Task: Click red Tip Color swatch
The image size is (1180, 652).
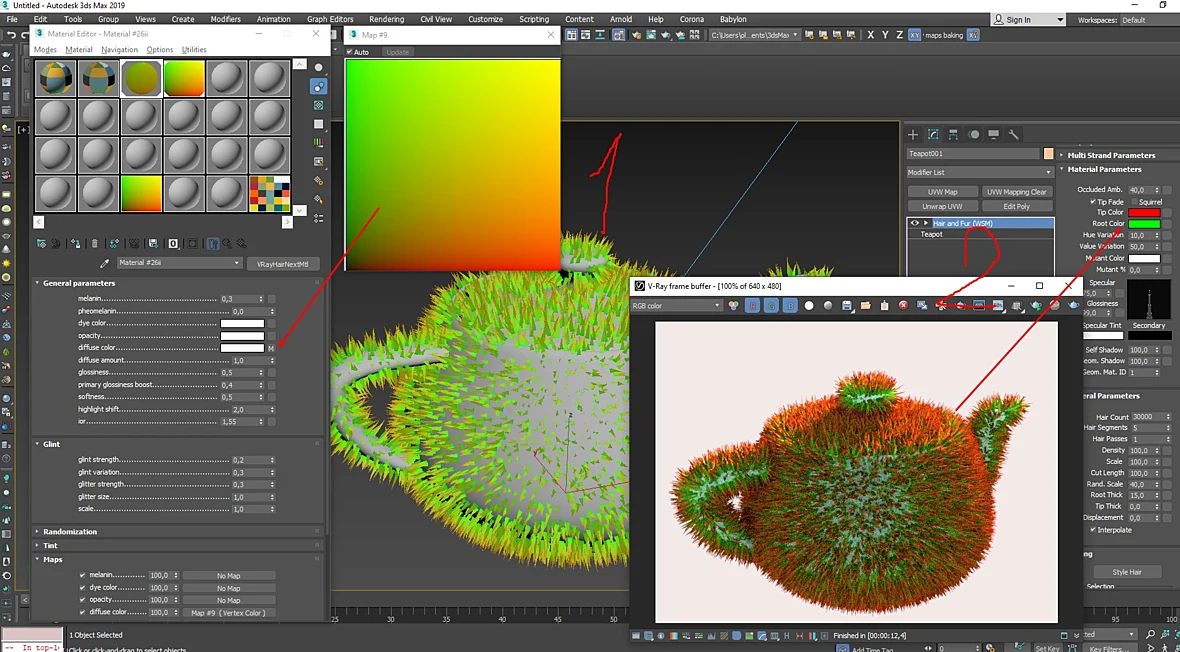Action: (1144, 212)
